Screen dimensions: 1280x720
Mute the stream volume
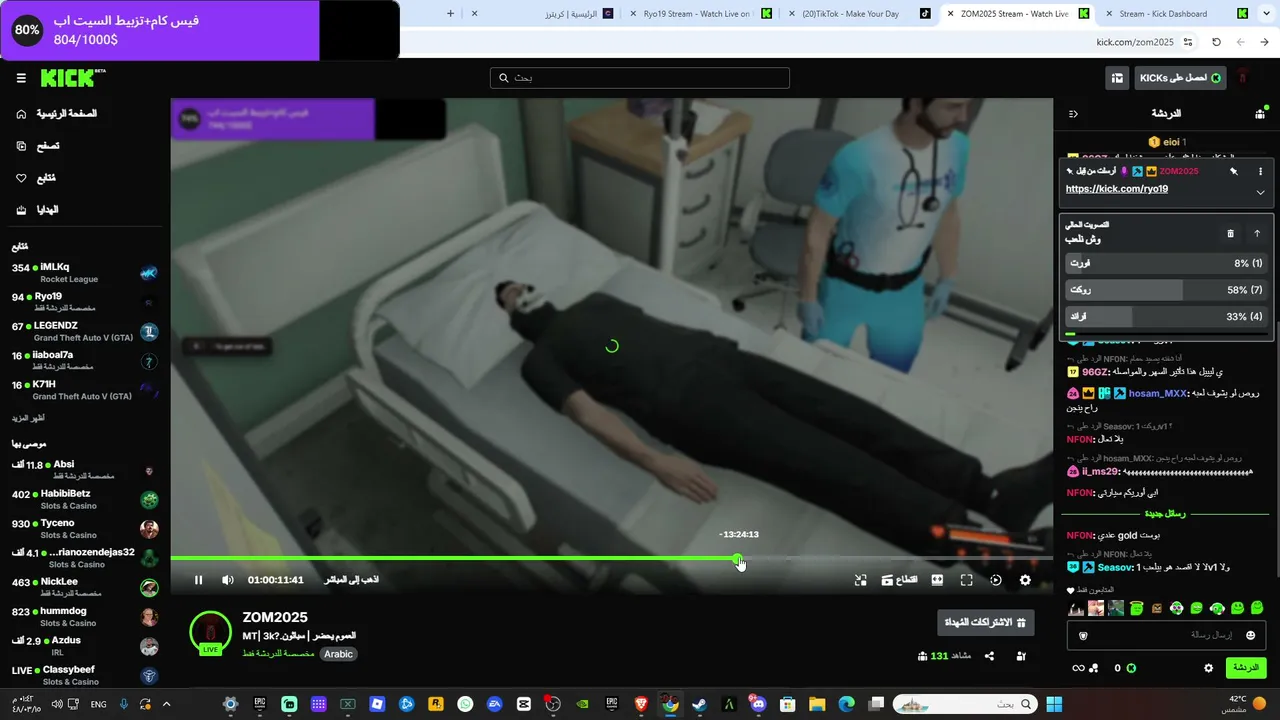coord(228,580)
